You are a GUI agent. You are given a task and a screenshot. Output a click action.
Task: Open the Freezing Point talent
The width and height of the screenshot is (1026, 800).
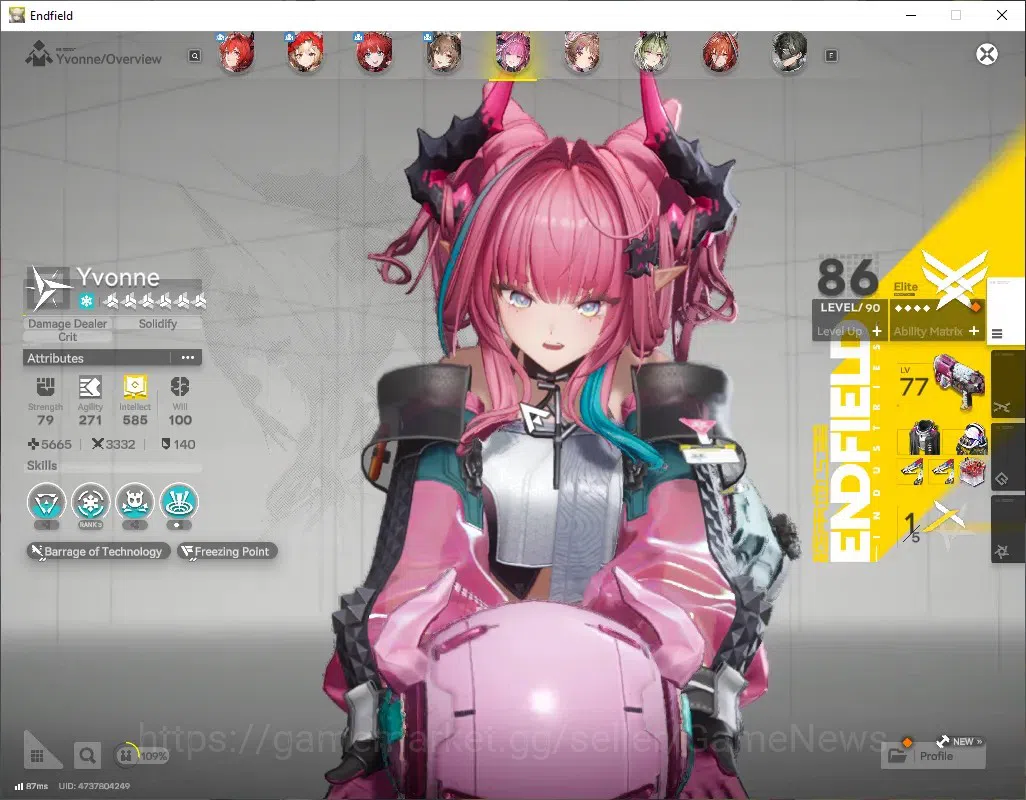pyautogui.click(x=227, y=551)
